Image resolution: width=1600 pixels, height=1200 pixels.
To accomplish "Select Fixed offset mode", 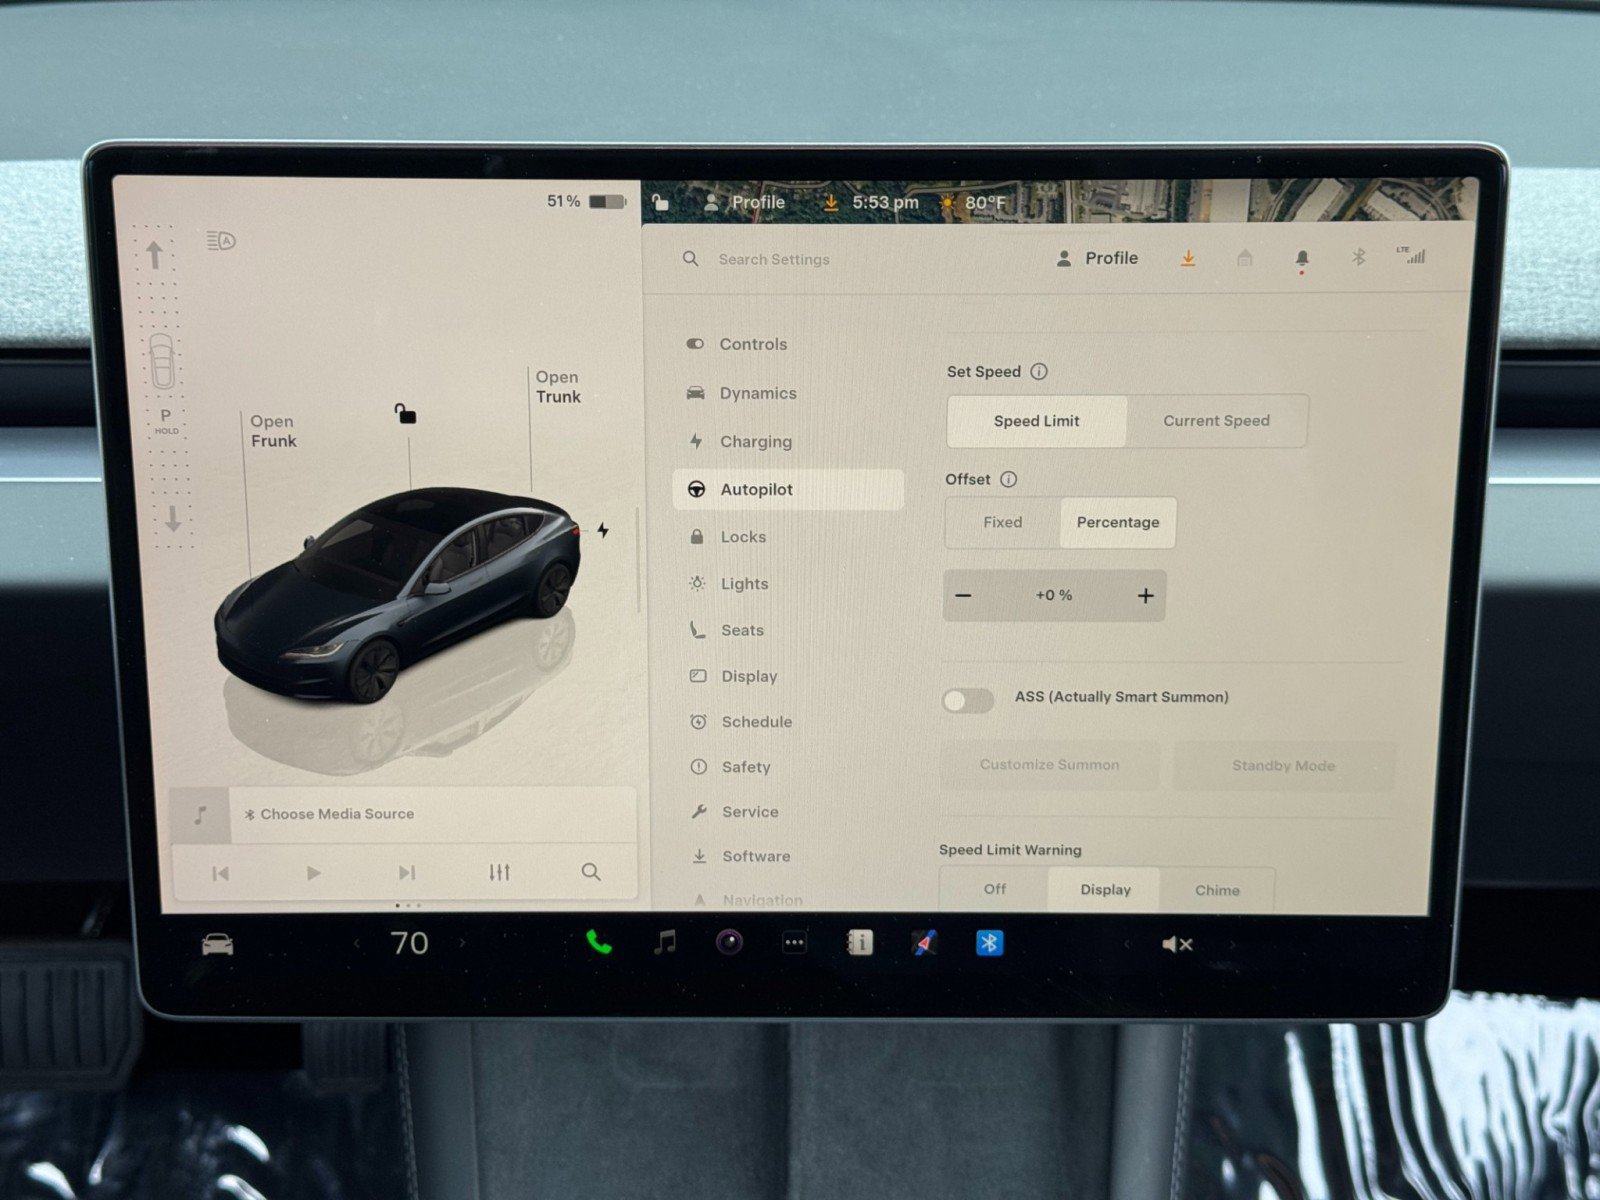I will tap(1003, 522).
